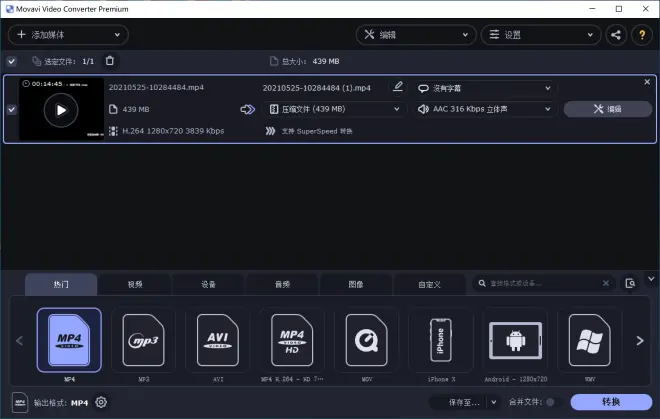
Task: Switch to the Popular formats tab
Action: [x=61, y=285]
